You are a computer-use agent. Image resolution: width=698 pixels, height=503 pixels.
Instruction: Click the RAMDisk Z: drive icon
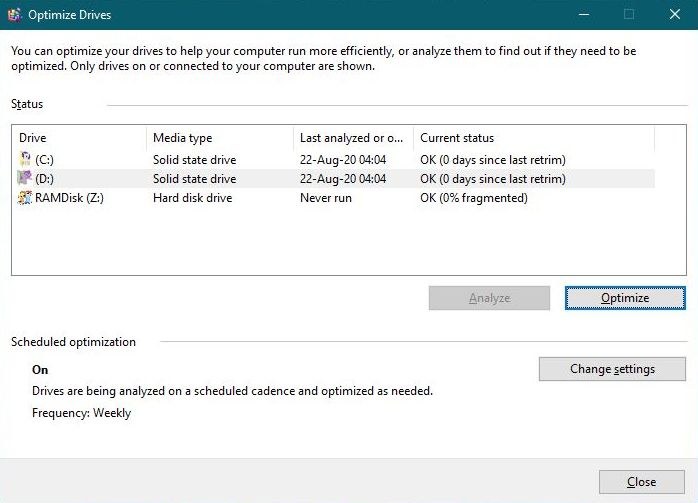click(25, 198)
